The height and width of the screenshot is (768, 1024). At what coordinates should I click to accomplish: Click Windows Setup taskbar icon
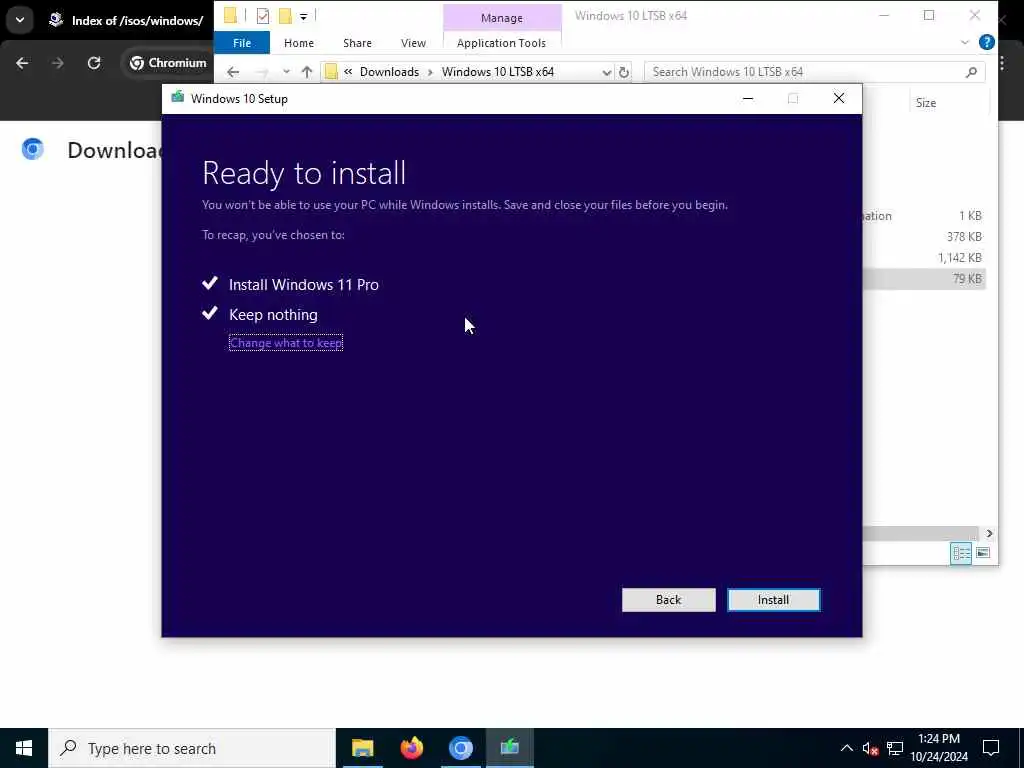[509, 748]
